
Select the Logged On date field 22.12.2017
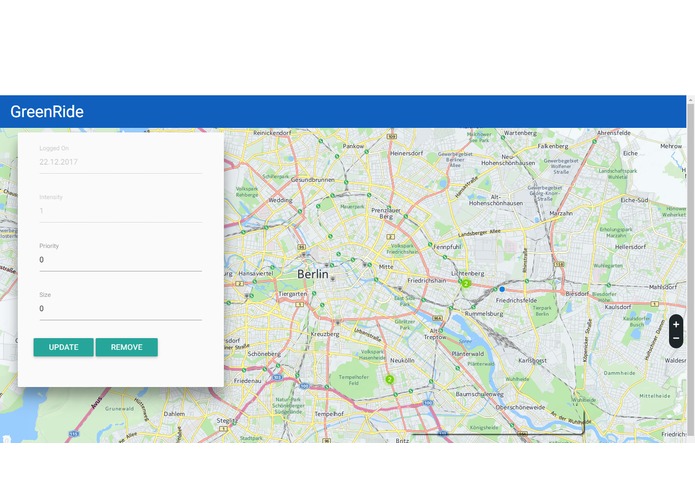click(121, 162)
